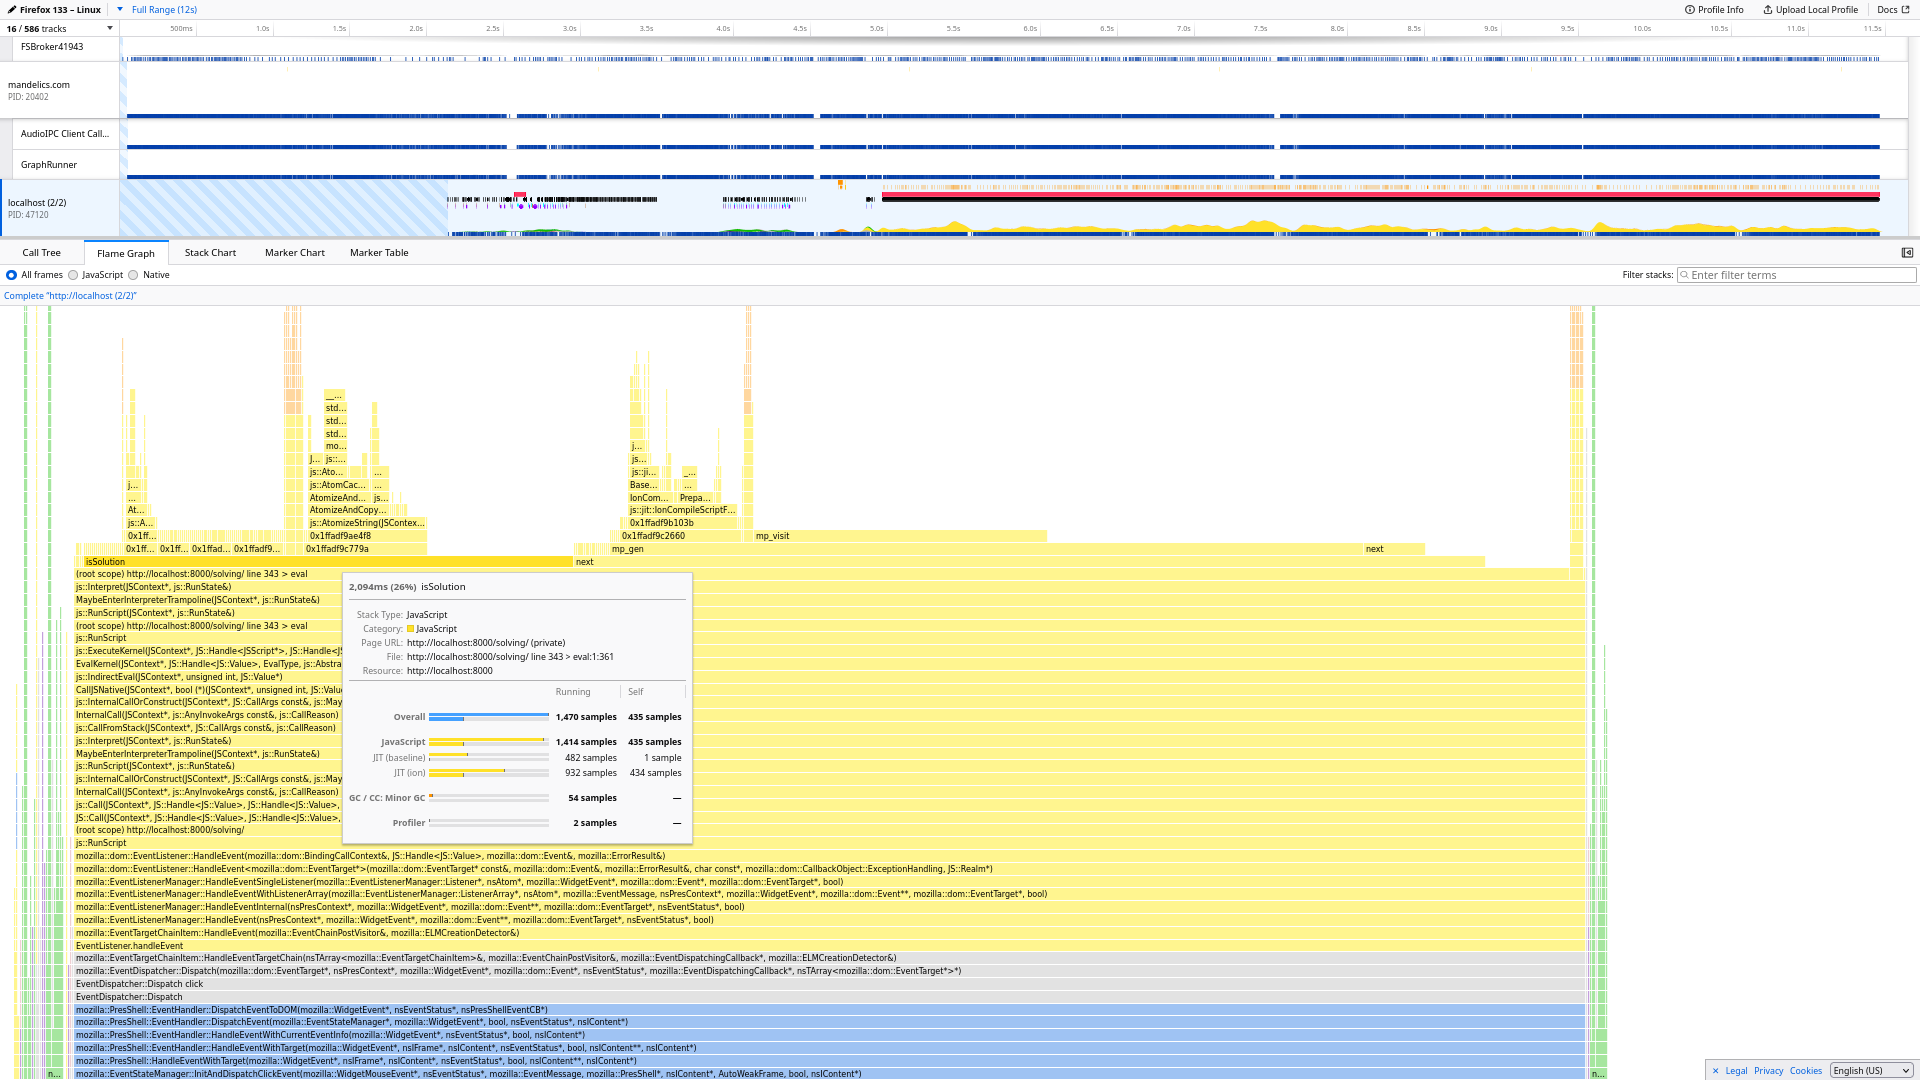
Task: Select the All frames radio button
Action: (12, 275)
